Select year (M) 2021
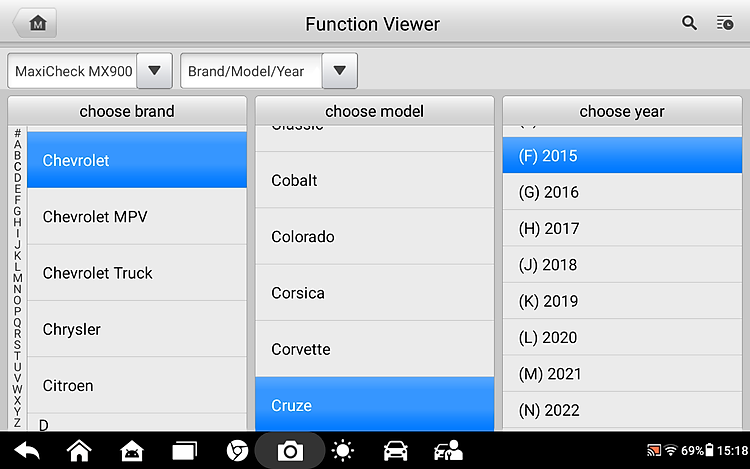The width and height of the screenshot is (750, 469). point(622,373)
